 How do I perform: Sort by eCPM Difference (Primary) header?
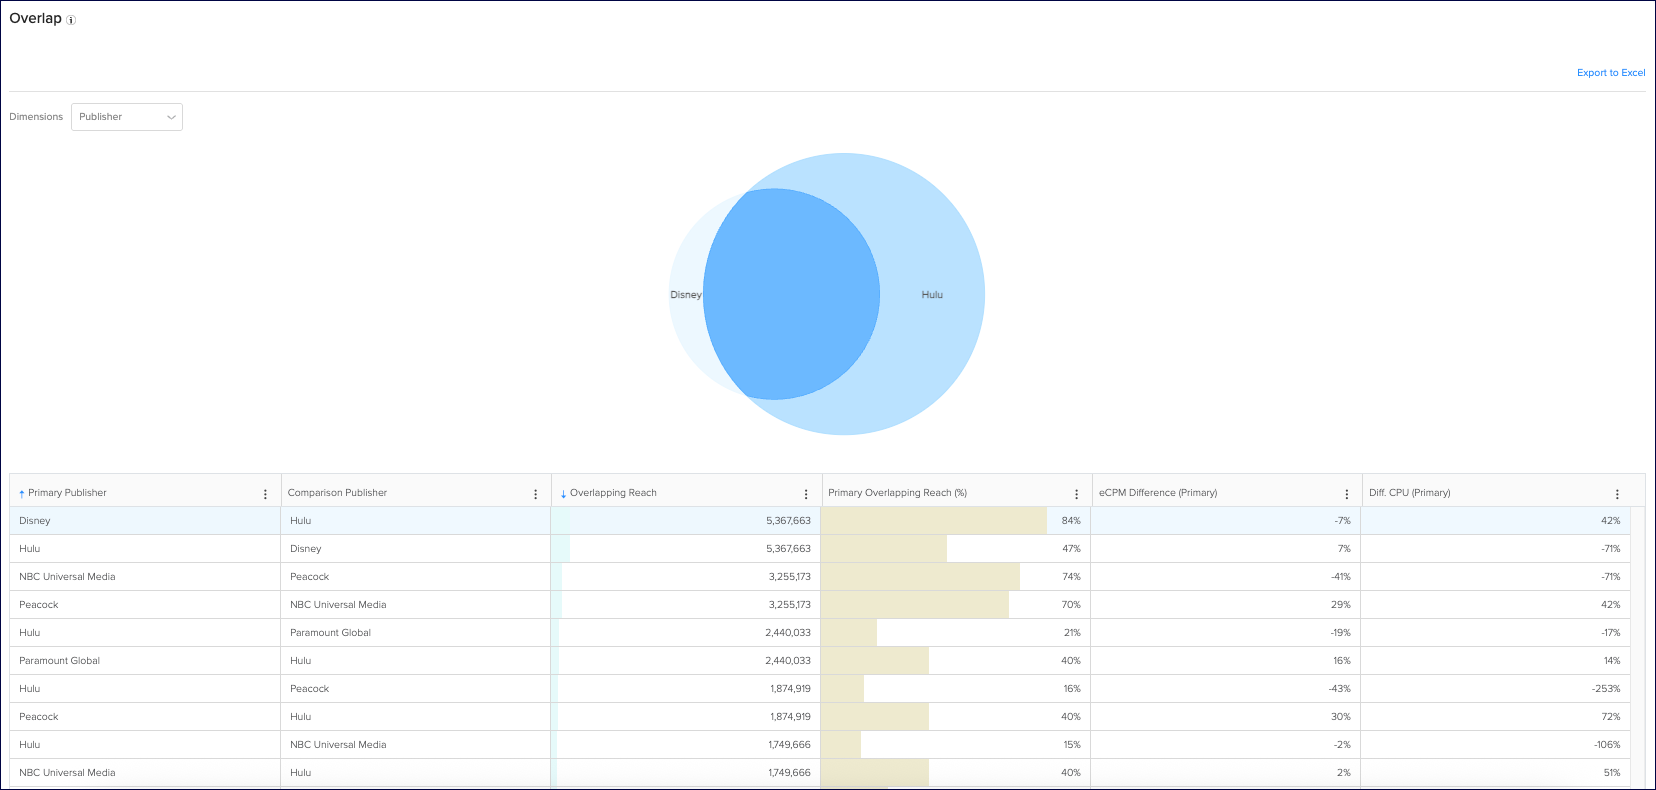pyautogui.click(x=1158, y=493)
